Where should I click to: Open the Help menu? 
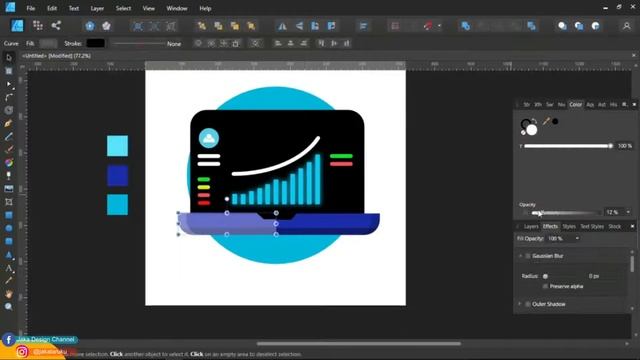tap(205, 8)
